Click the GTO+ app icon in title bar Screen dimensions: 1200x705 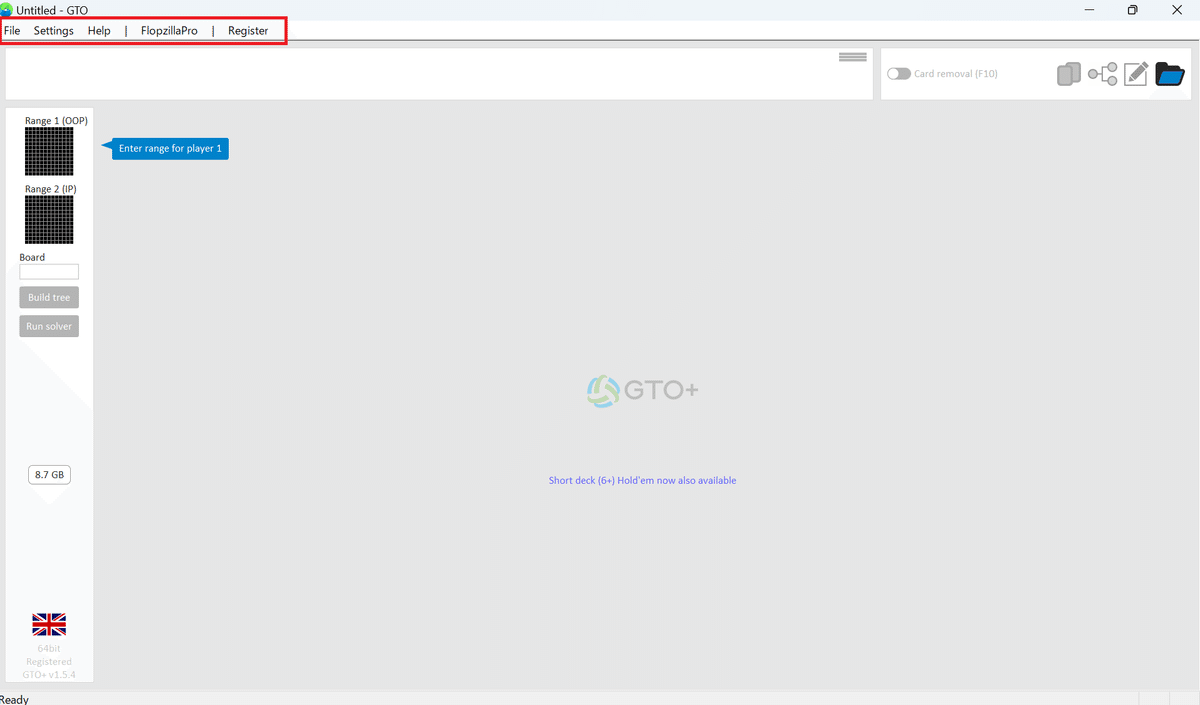pos(6,10)
